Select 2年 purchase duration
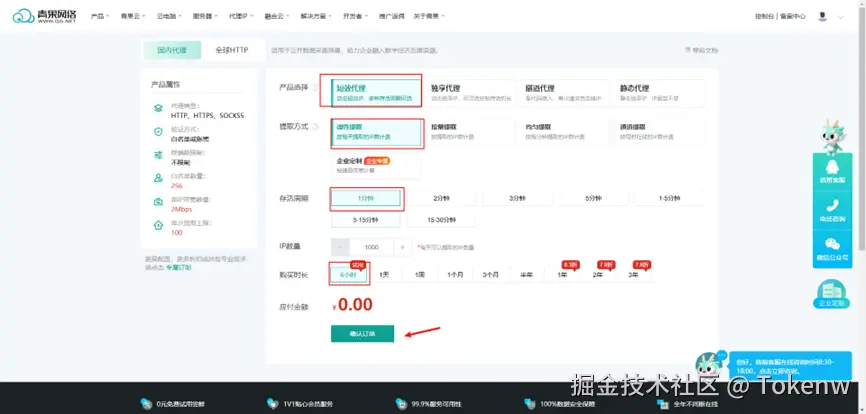 598,274
